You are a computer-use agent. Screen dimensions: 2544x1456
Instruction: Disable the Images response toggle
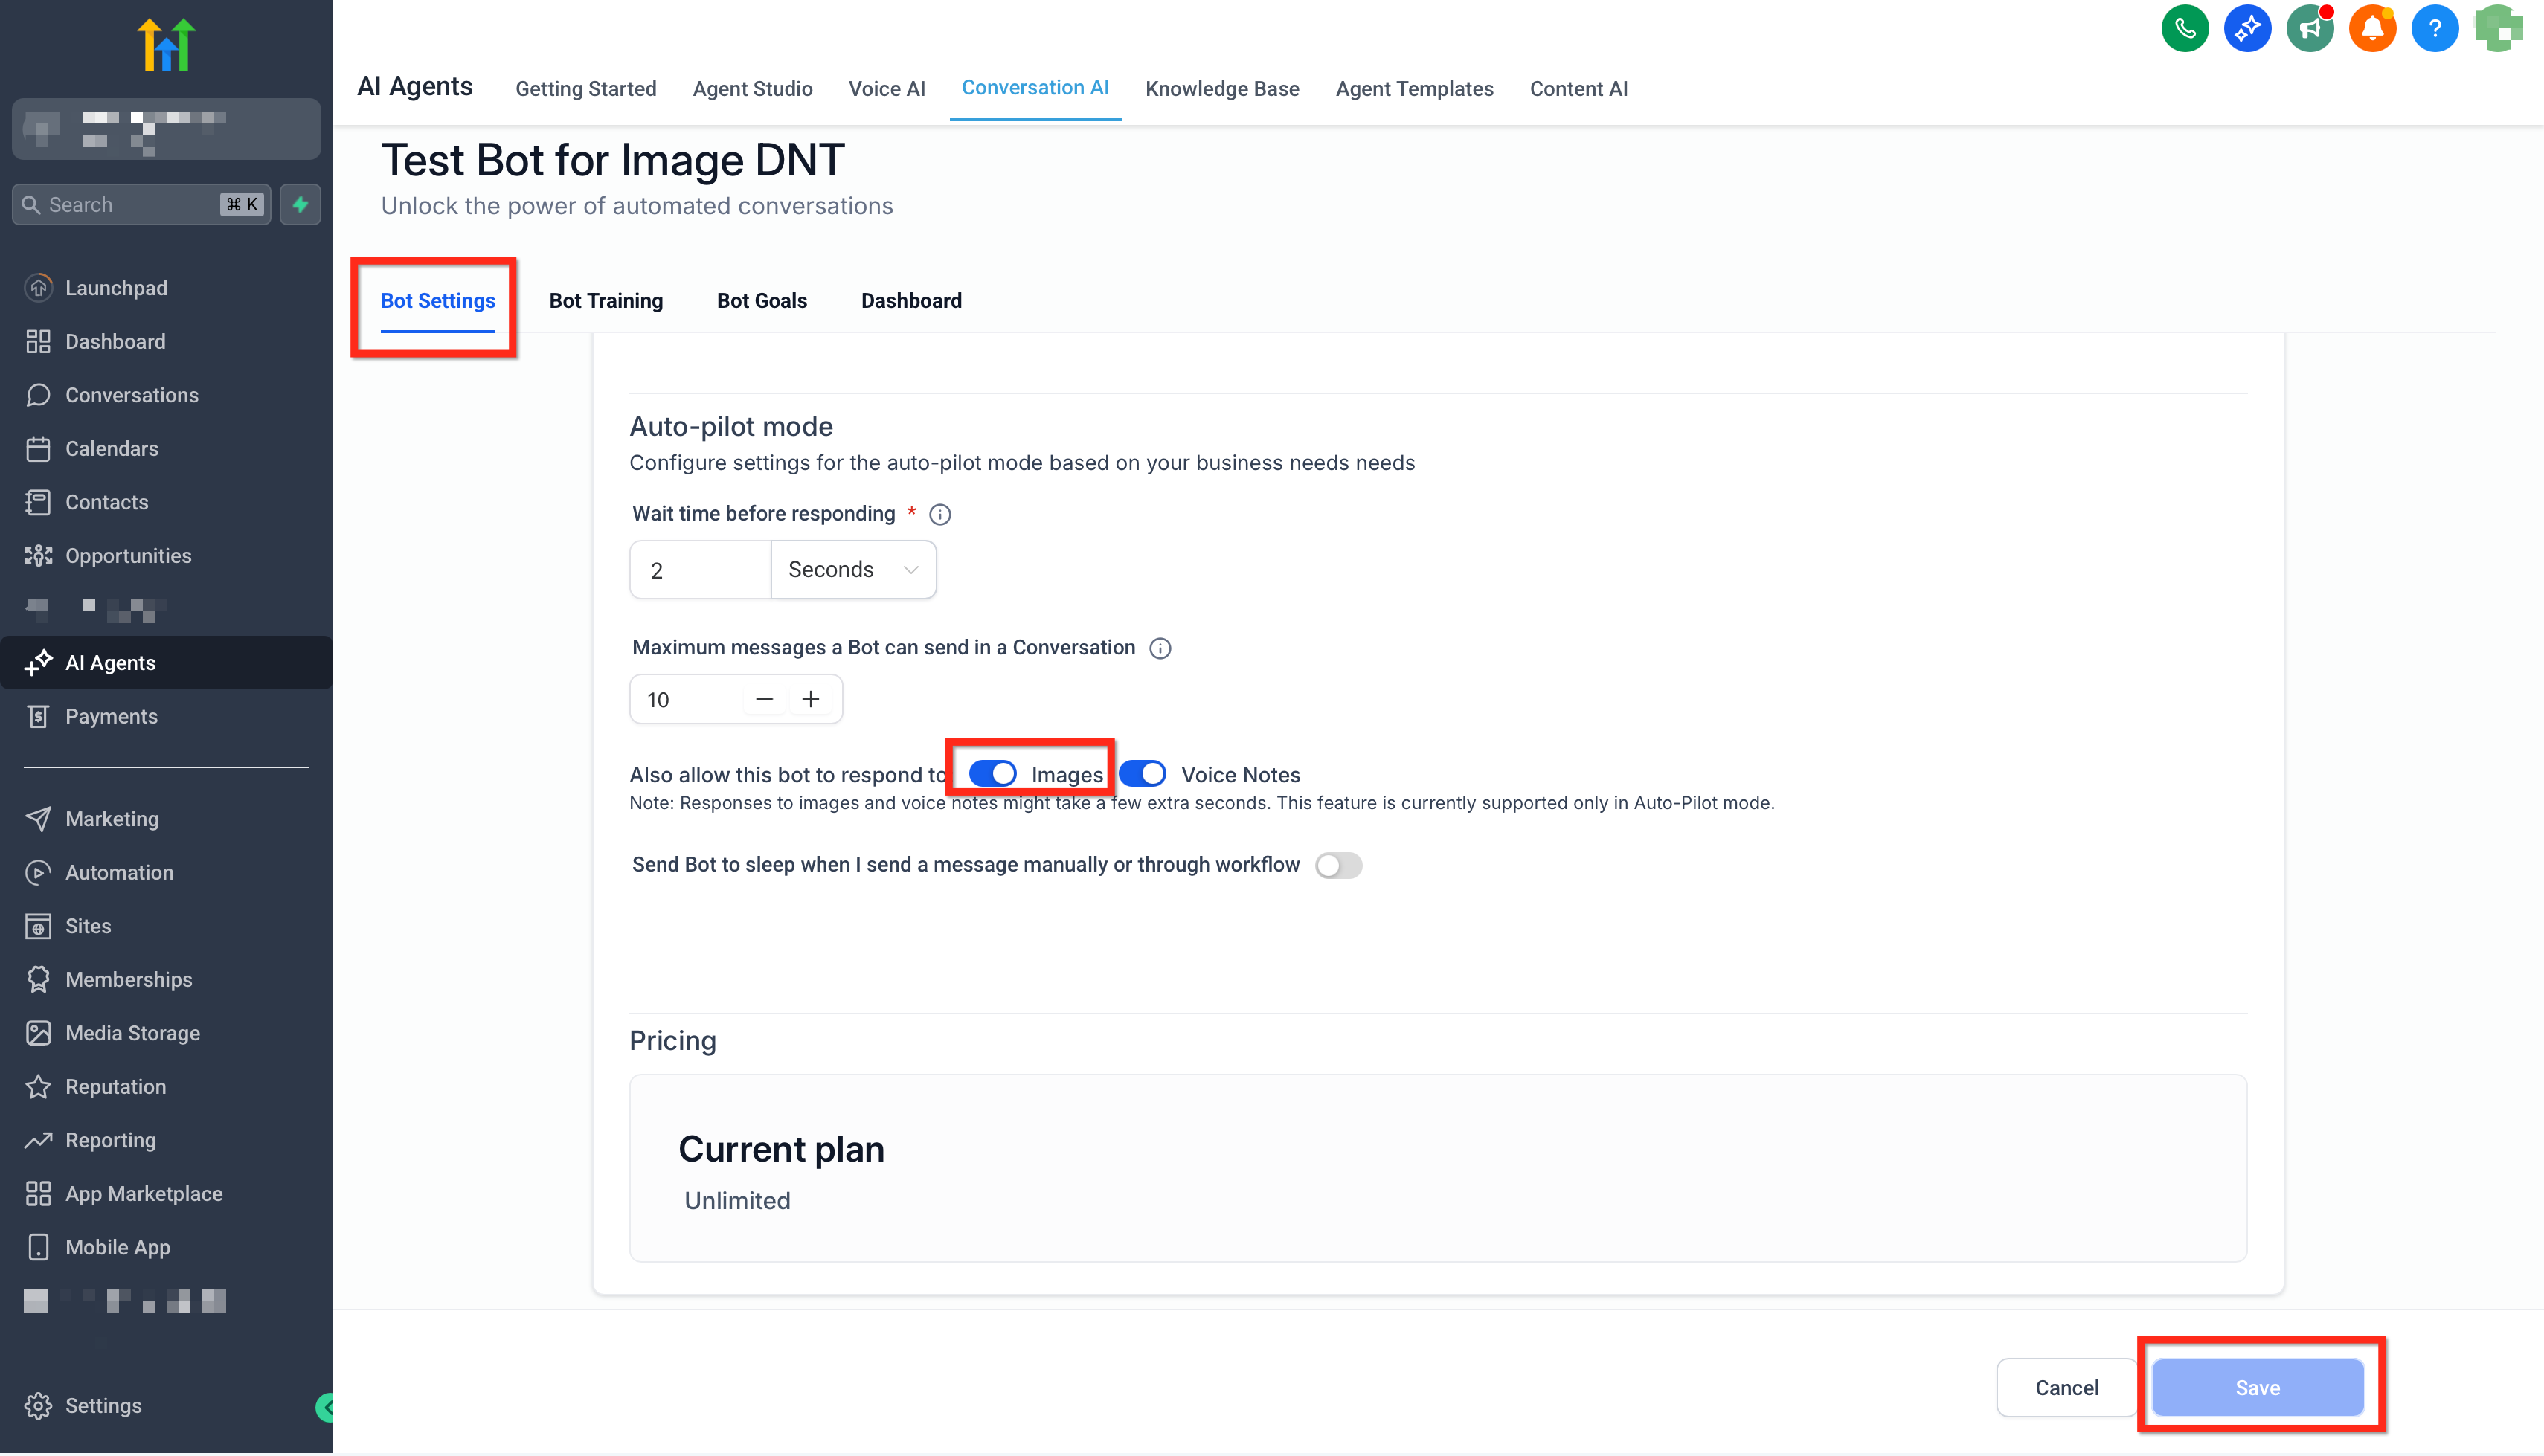(x=992, y=774)
